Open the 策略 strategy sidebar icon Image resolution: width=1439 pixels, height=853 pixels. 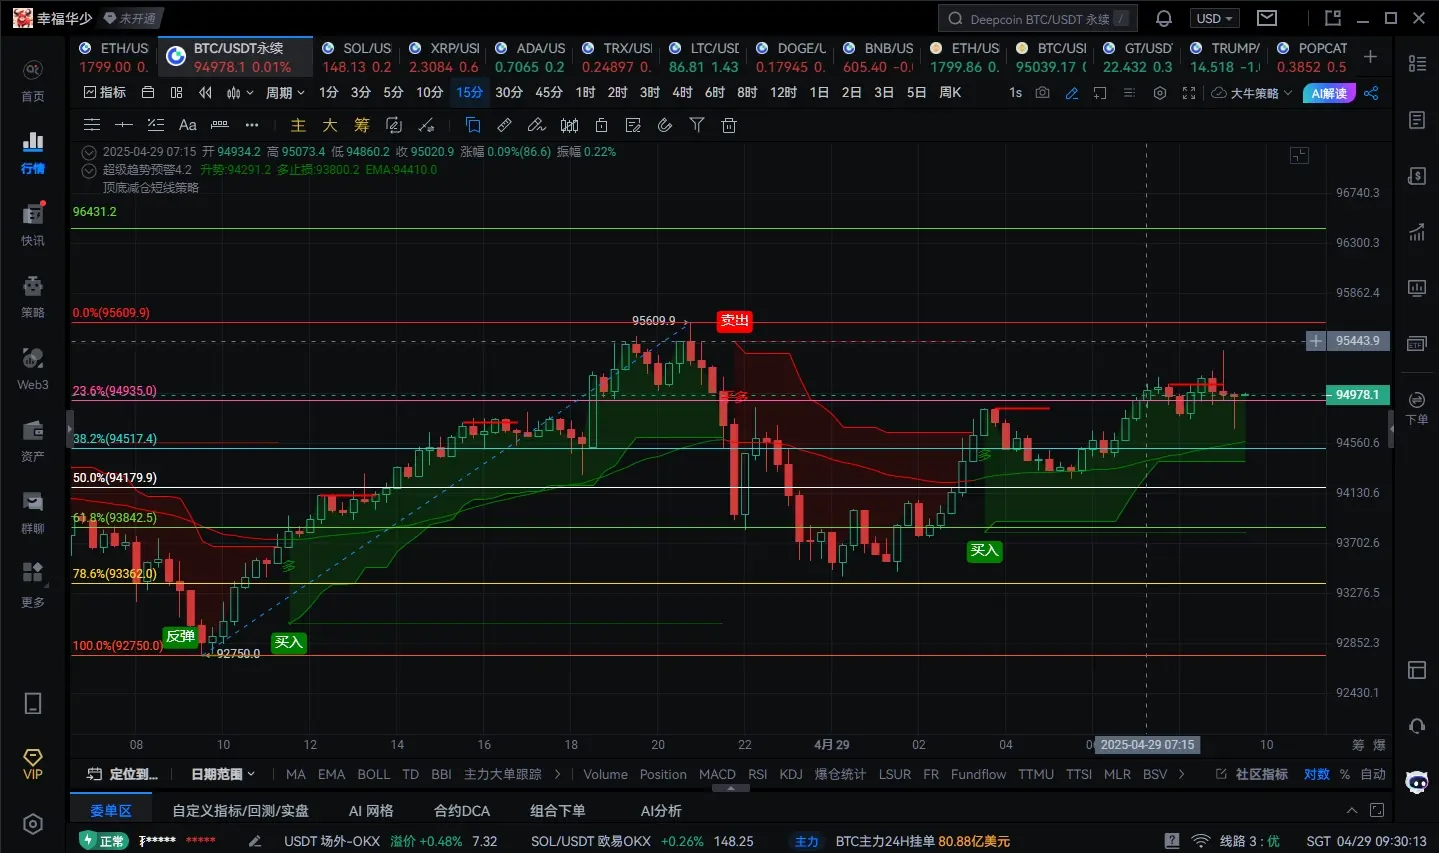(33, 296)
